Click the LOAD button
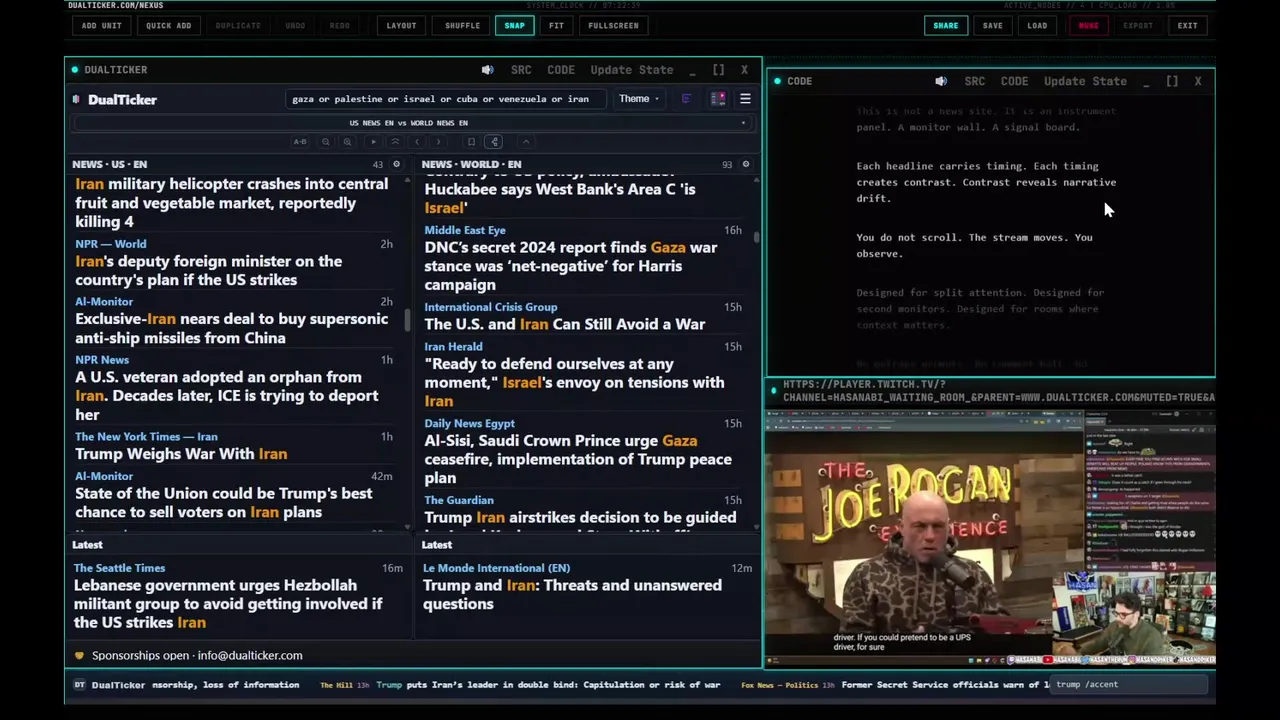 (x=1037, y=25)
